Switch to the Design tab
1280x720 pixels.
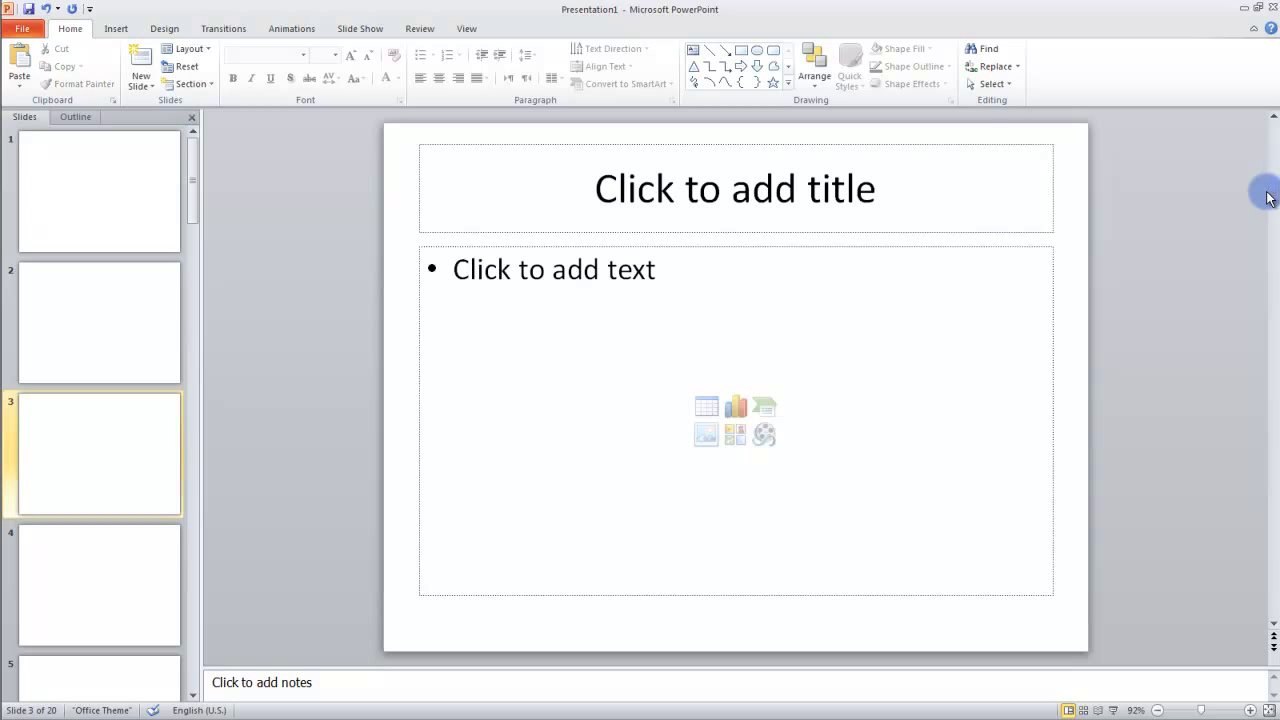(164, 29)
